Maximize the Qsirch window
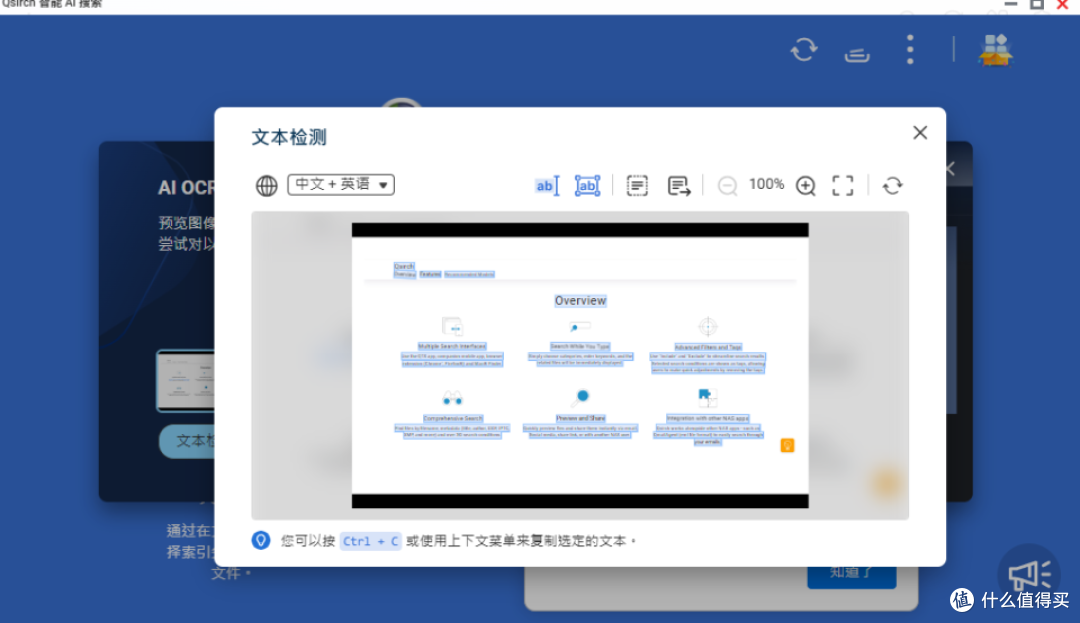Viewport: 1080px width, 623px height. (x=1037, y=4)
